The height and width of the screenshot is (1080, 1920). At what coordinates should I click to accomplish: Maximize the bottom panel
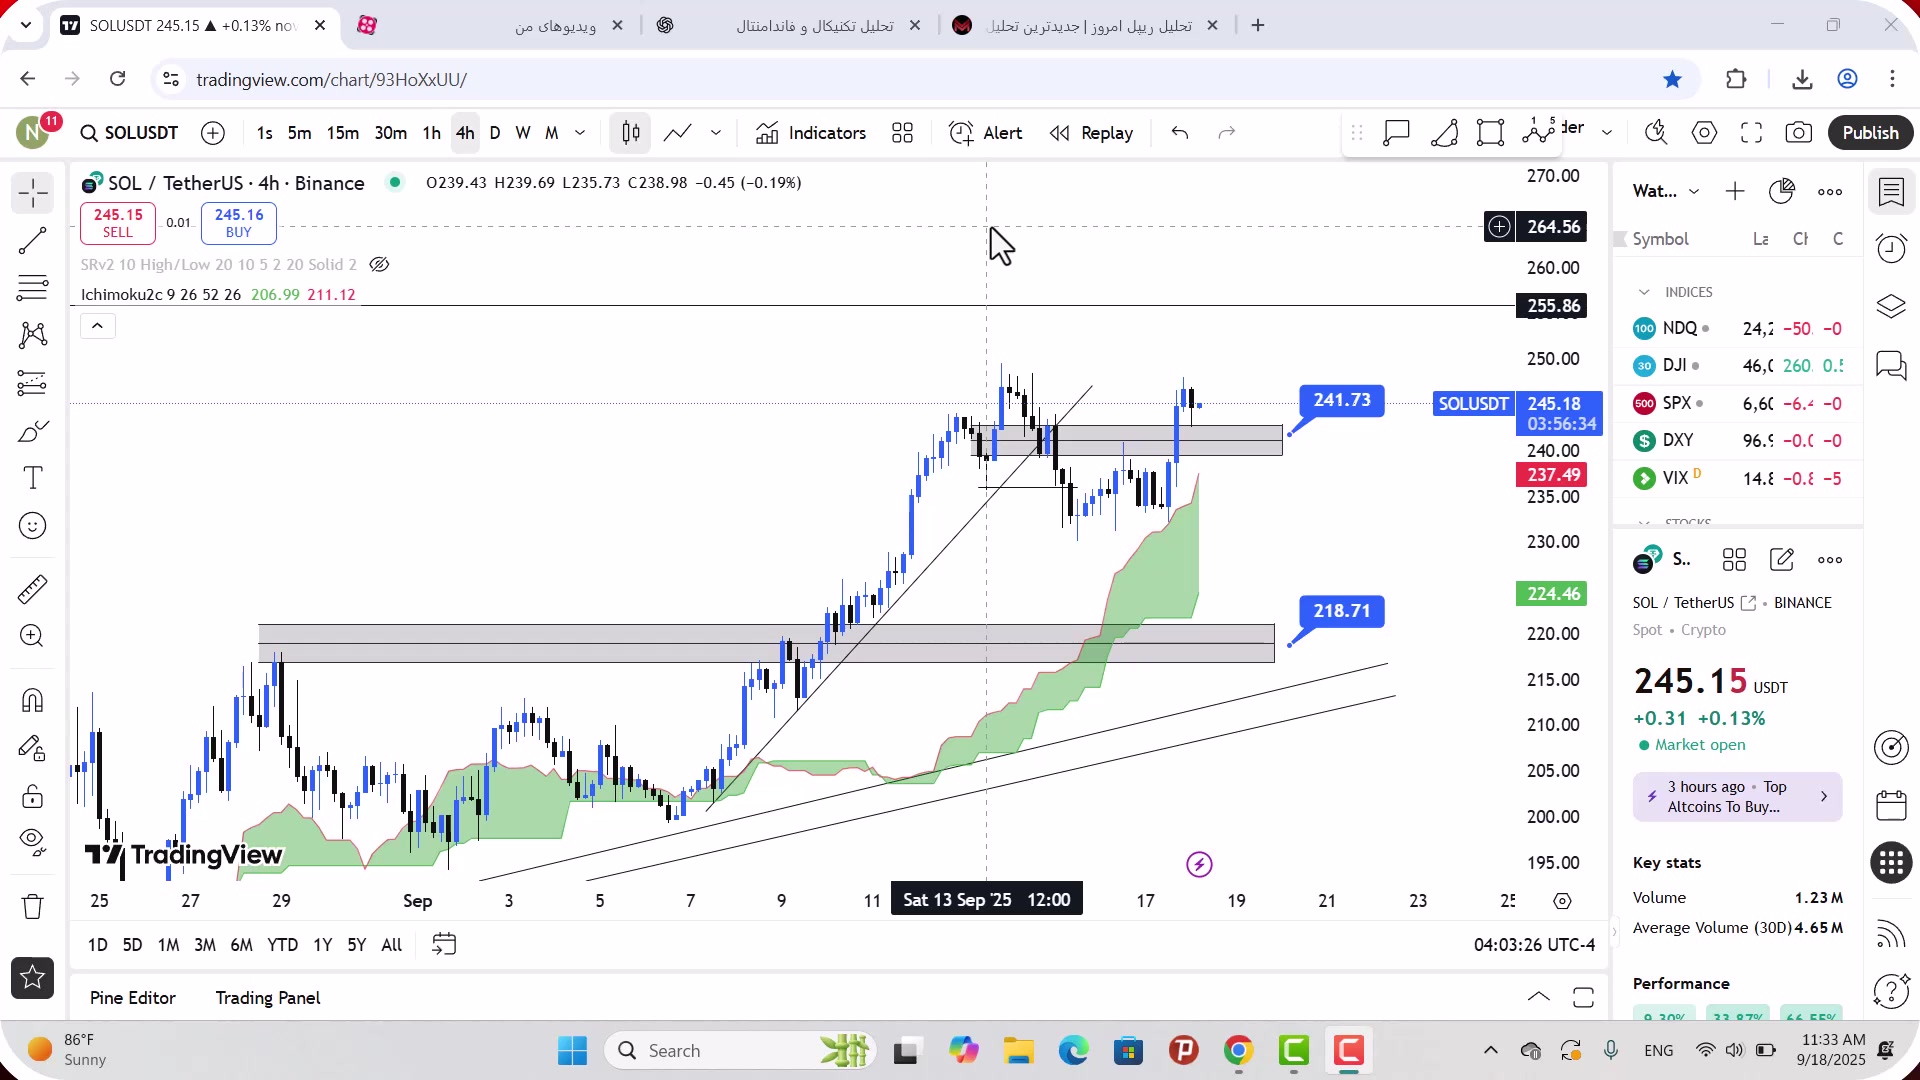pos(1583,998)
